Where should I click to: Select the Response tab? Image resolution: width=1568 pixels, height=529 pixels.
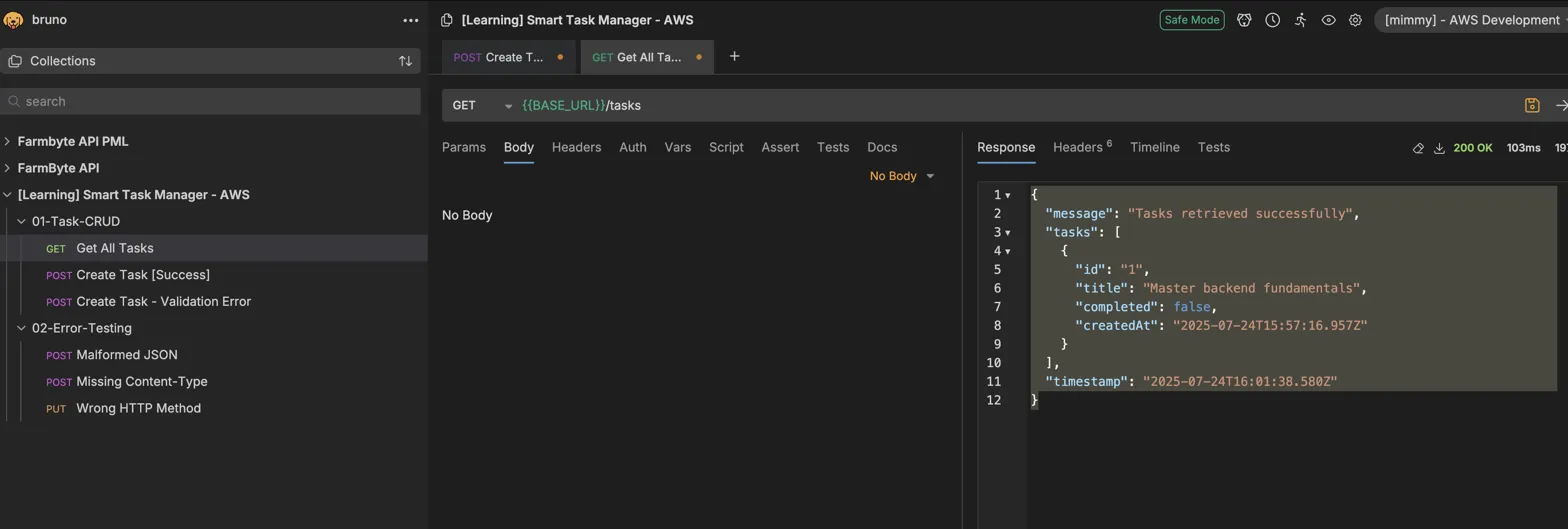click(x=1006, y=147)
